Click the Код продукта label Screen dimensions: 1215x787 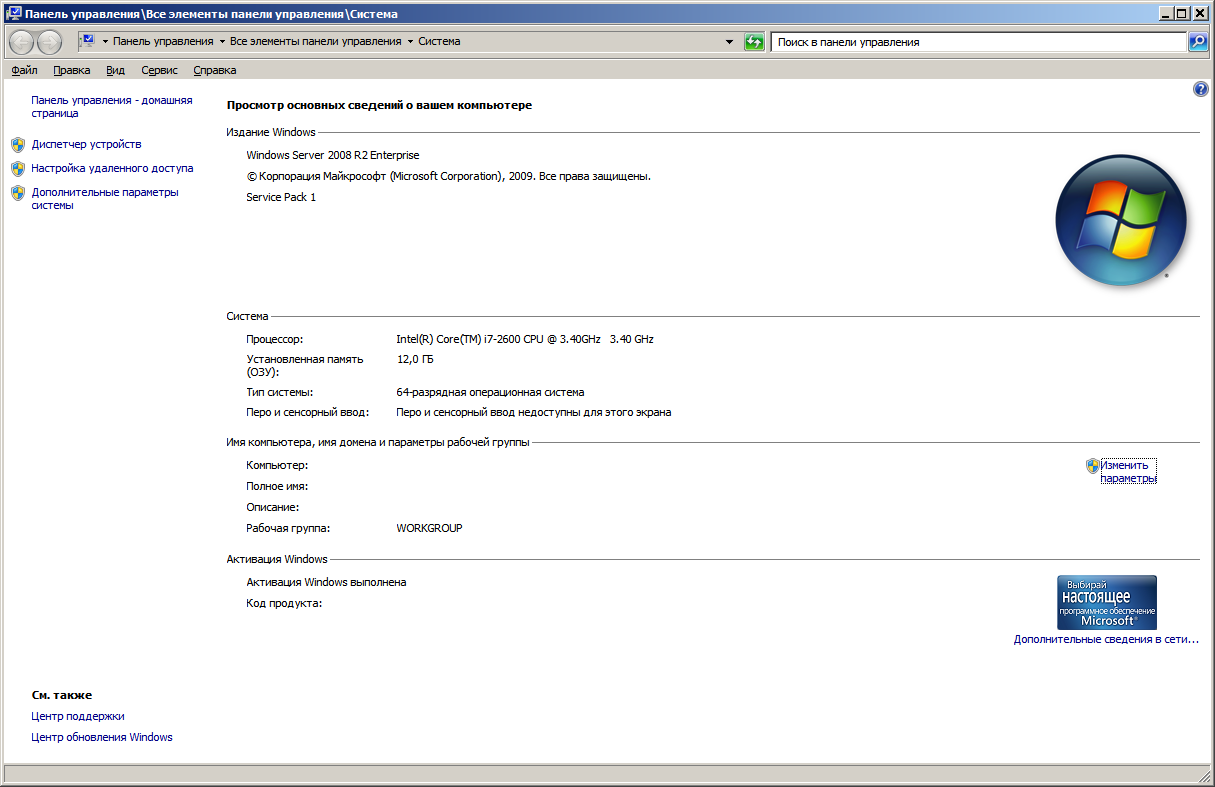tap(284, 603)
